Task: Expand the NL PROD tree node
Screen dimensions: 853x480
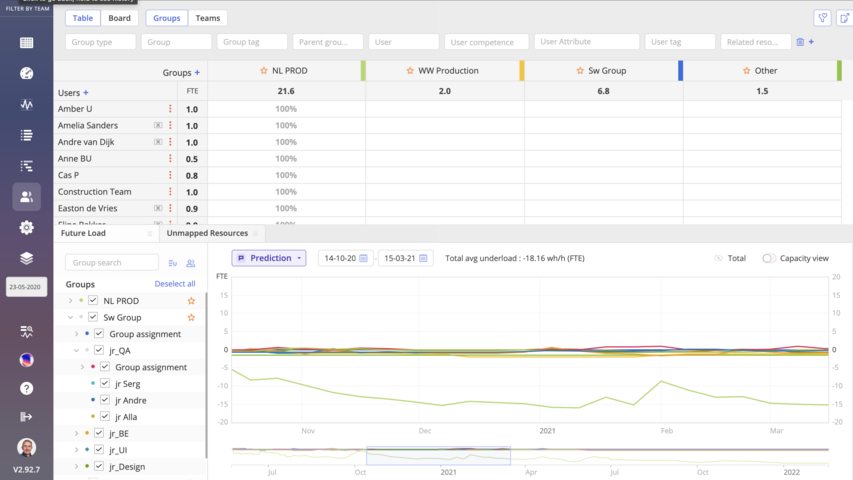Action: 70,300
